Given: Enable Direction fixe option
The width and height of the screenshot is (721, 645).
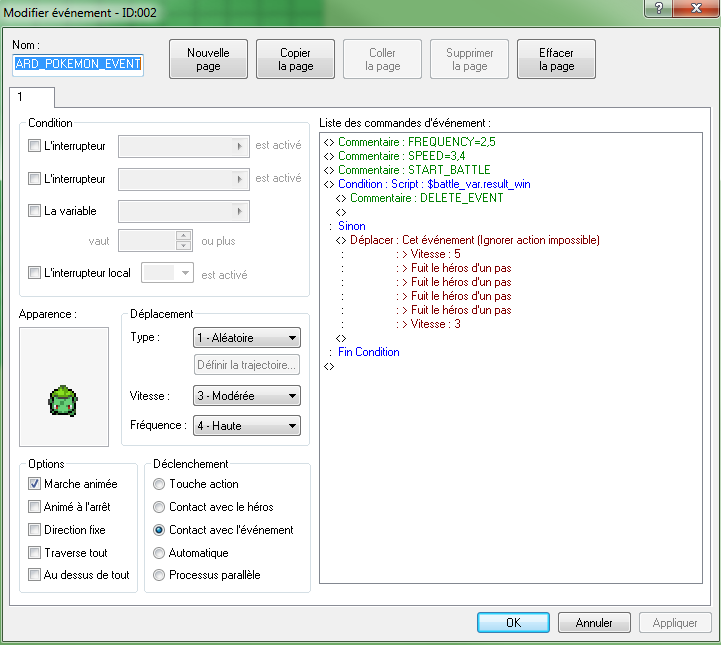Looking at the screenshot, I should pyautogui.click(x=34, y=530).
